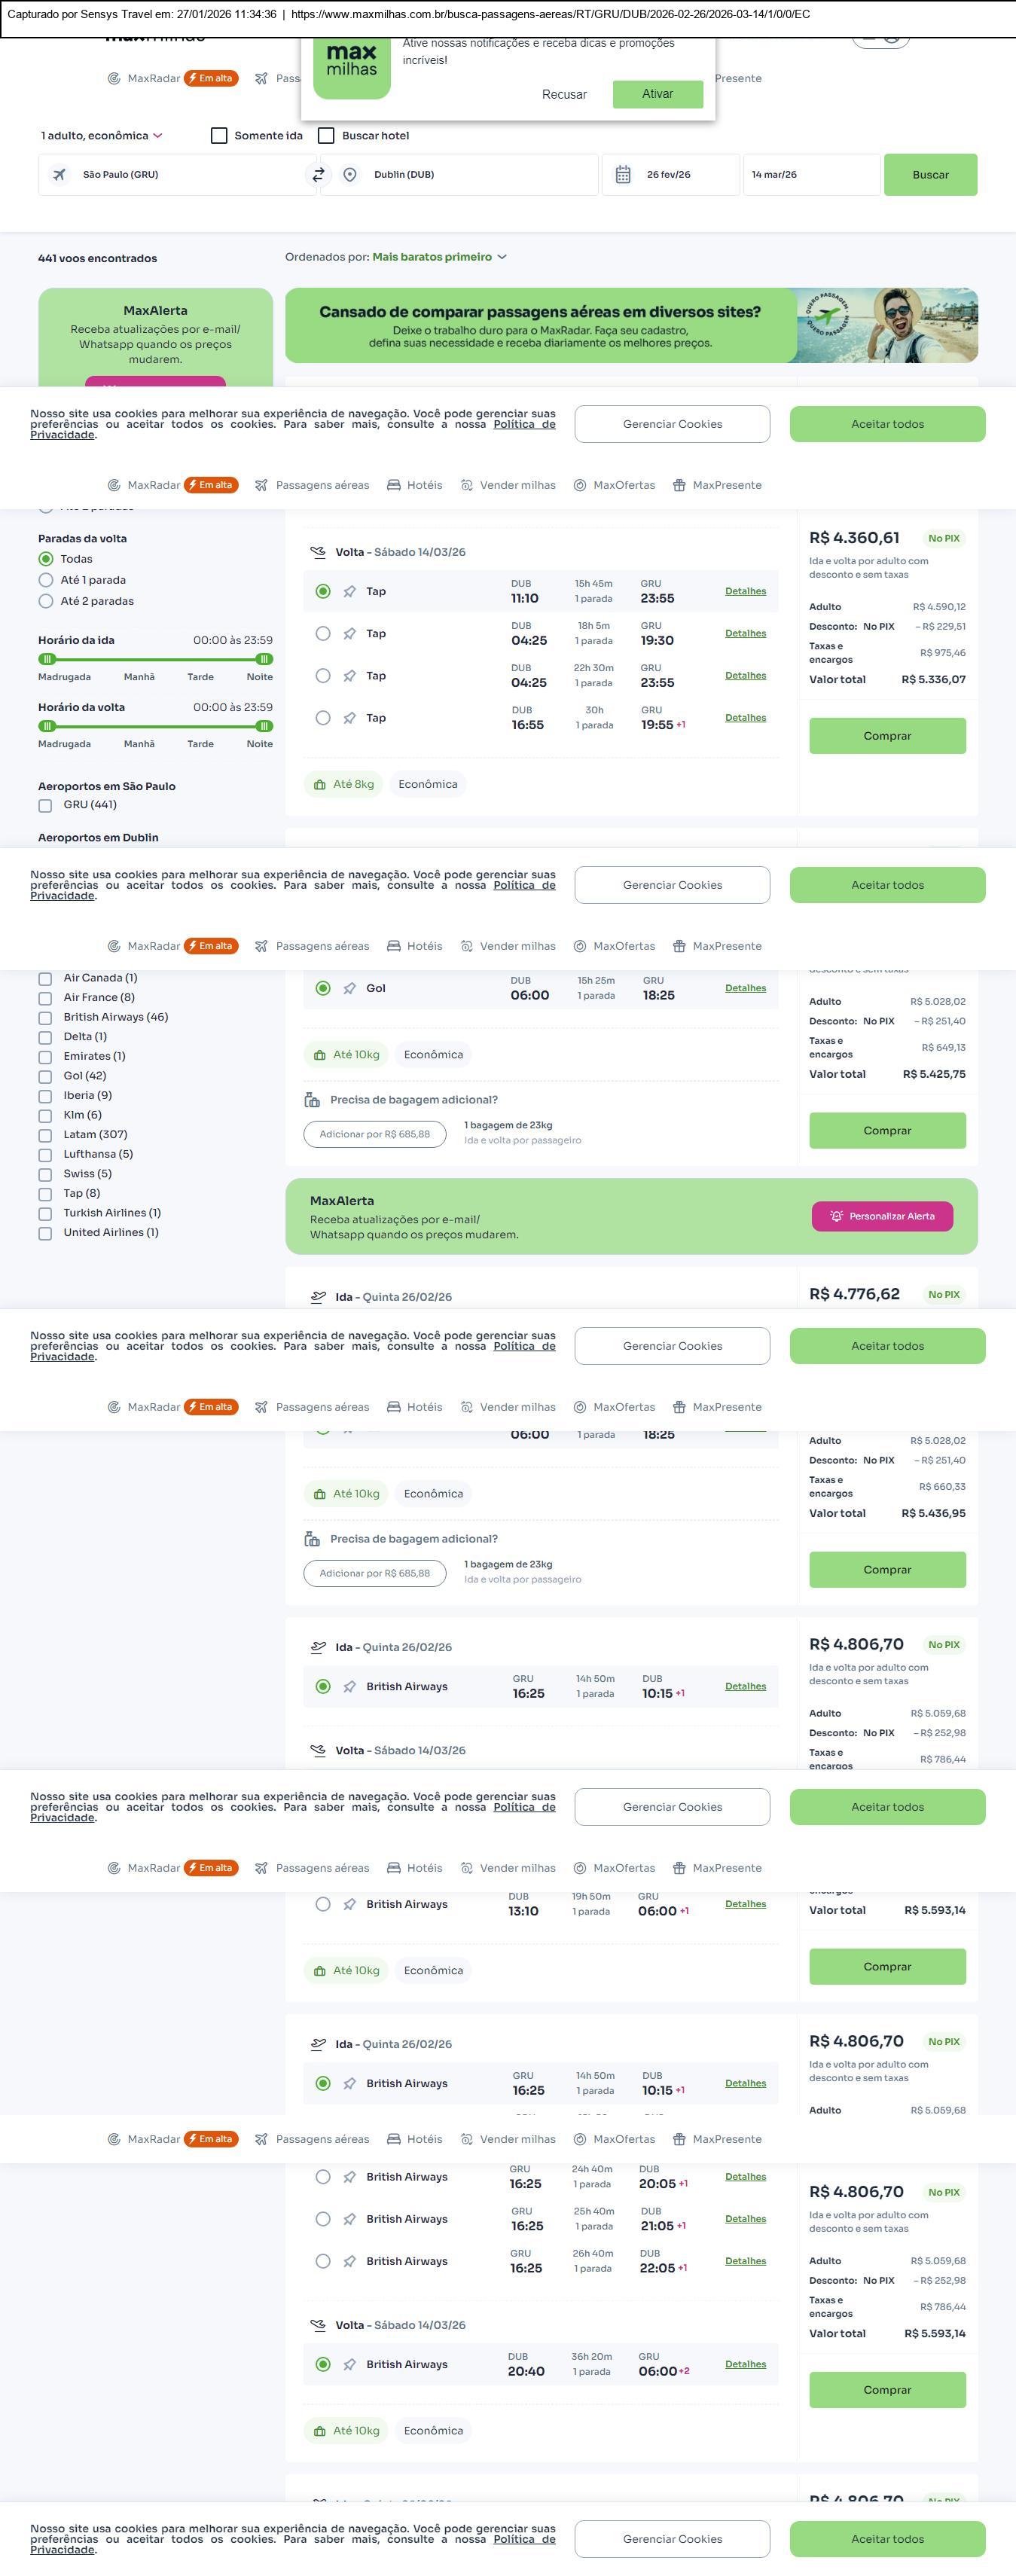
Task: Click the baggage icon beside Precisa de bagagem adicional
Action: (312, 1100)
